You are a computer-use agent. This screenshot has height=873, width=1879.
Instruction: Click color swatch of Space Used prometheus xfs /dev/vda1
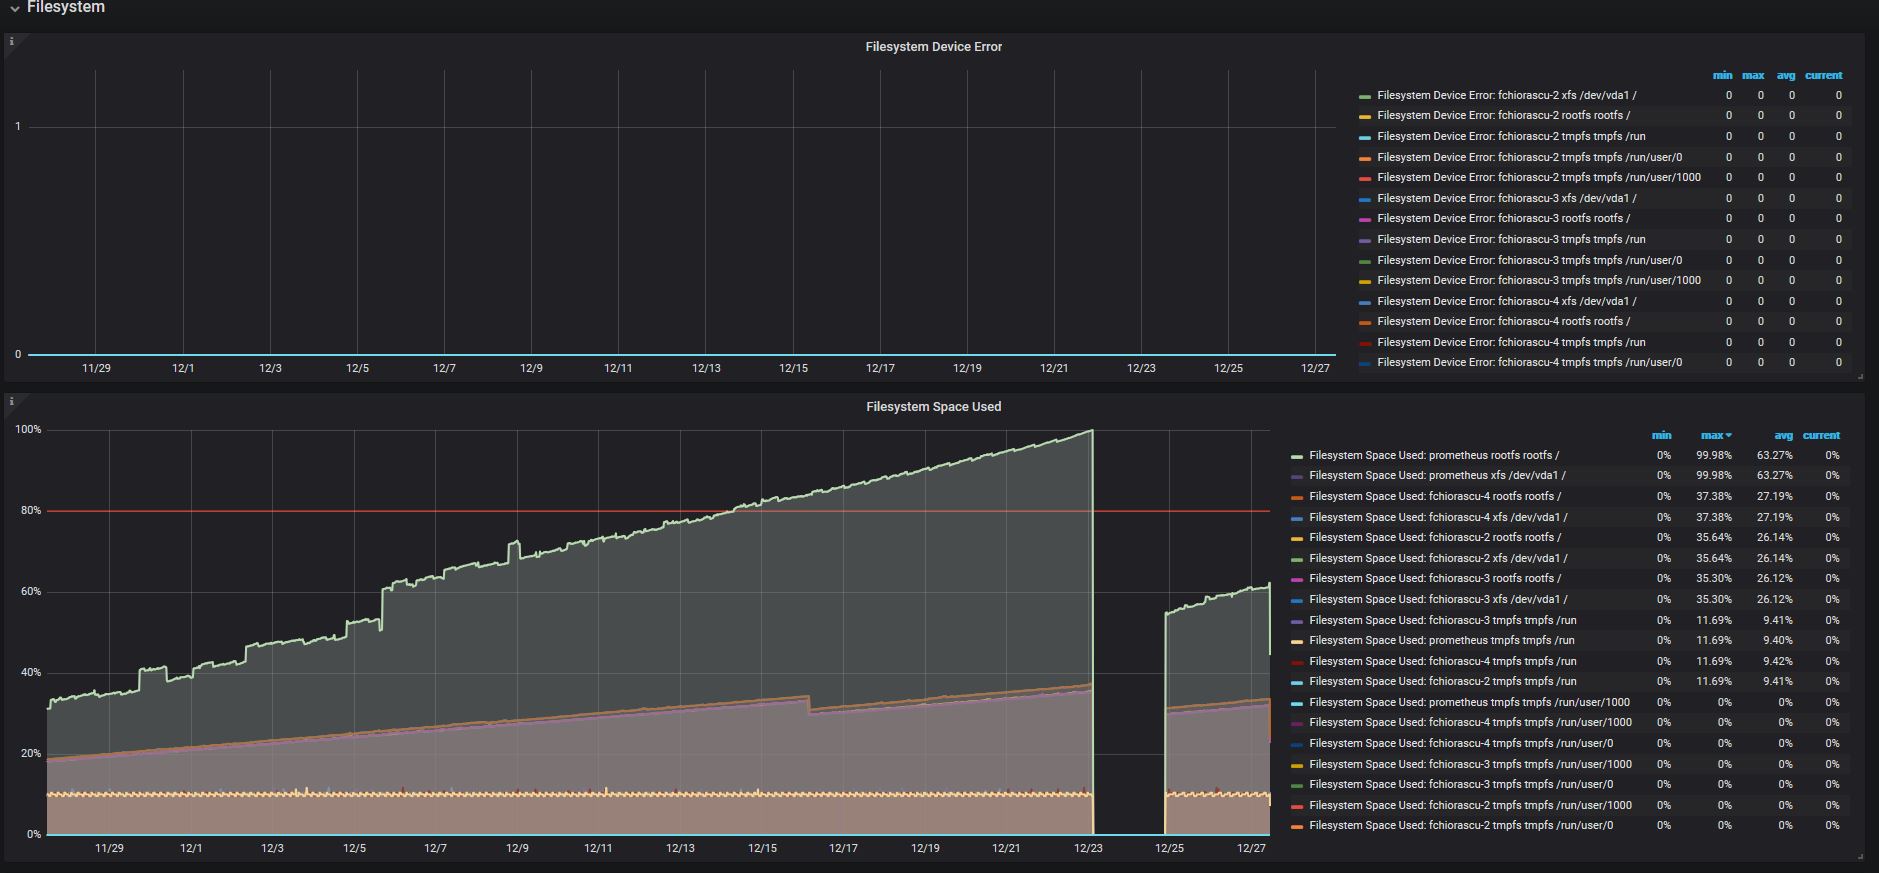coord(1297,477)
